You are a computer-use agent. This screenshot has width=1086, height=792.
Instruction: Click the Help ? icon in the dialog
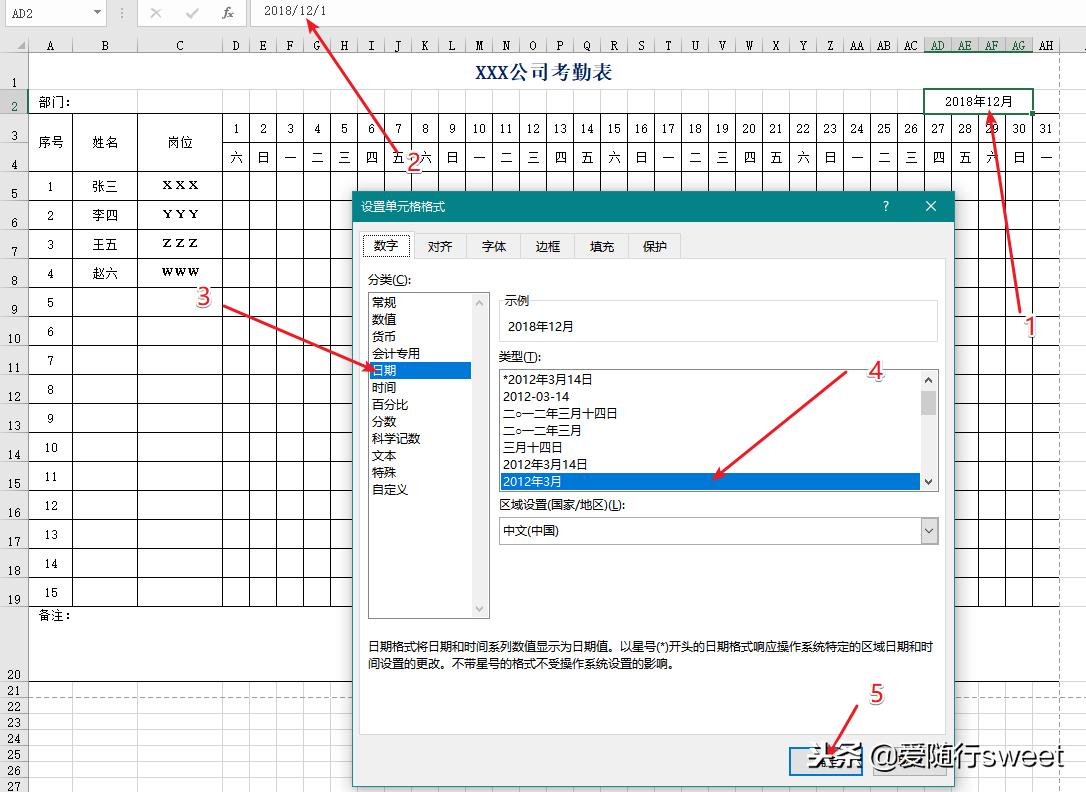pos(885,206)
